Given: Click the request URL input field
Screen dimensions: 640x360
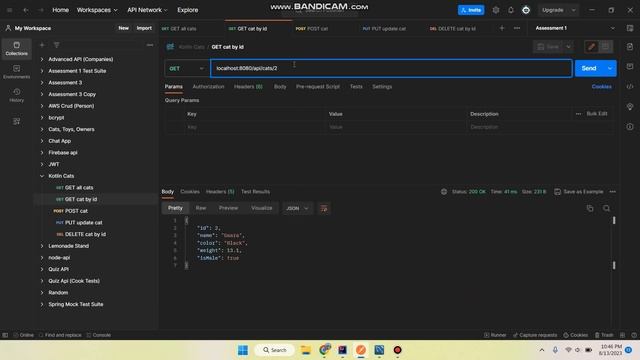Looking at the screenshot, I should (x=391, y=68).
